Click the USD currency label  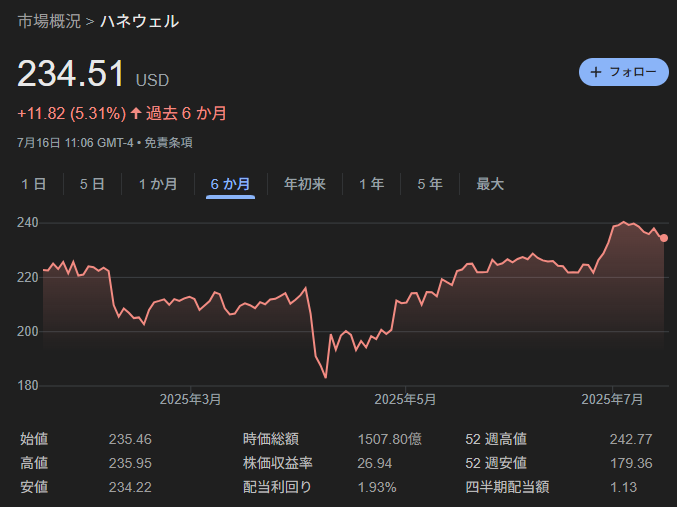click(x=152, y=80)
